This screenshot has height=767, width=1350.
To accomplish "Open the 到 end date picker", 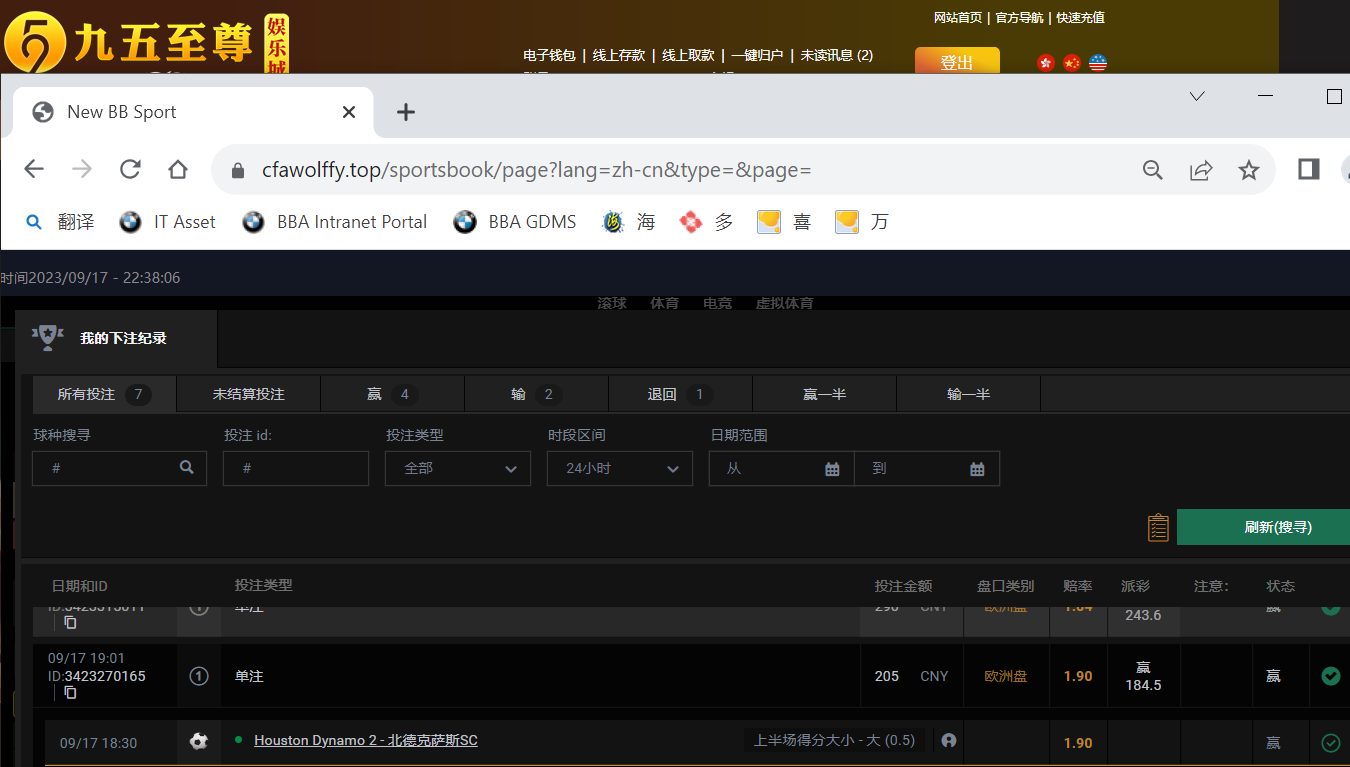I will [927, 468].
